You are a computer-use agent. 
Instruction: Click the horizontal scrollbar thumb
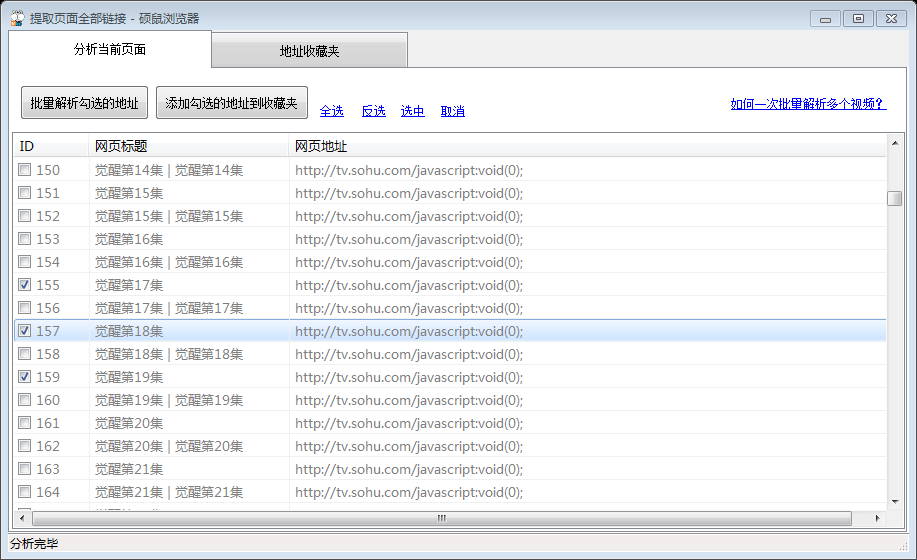click(442, 518)
